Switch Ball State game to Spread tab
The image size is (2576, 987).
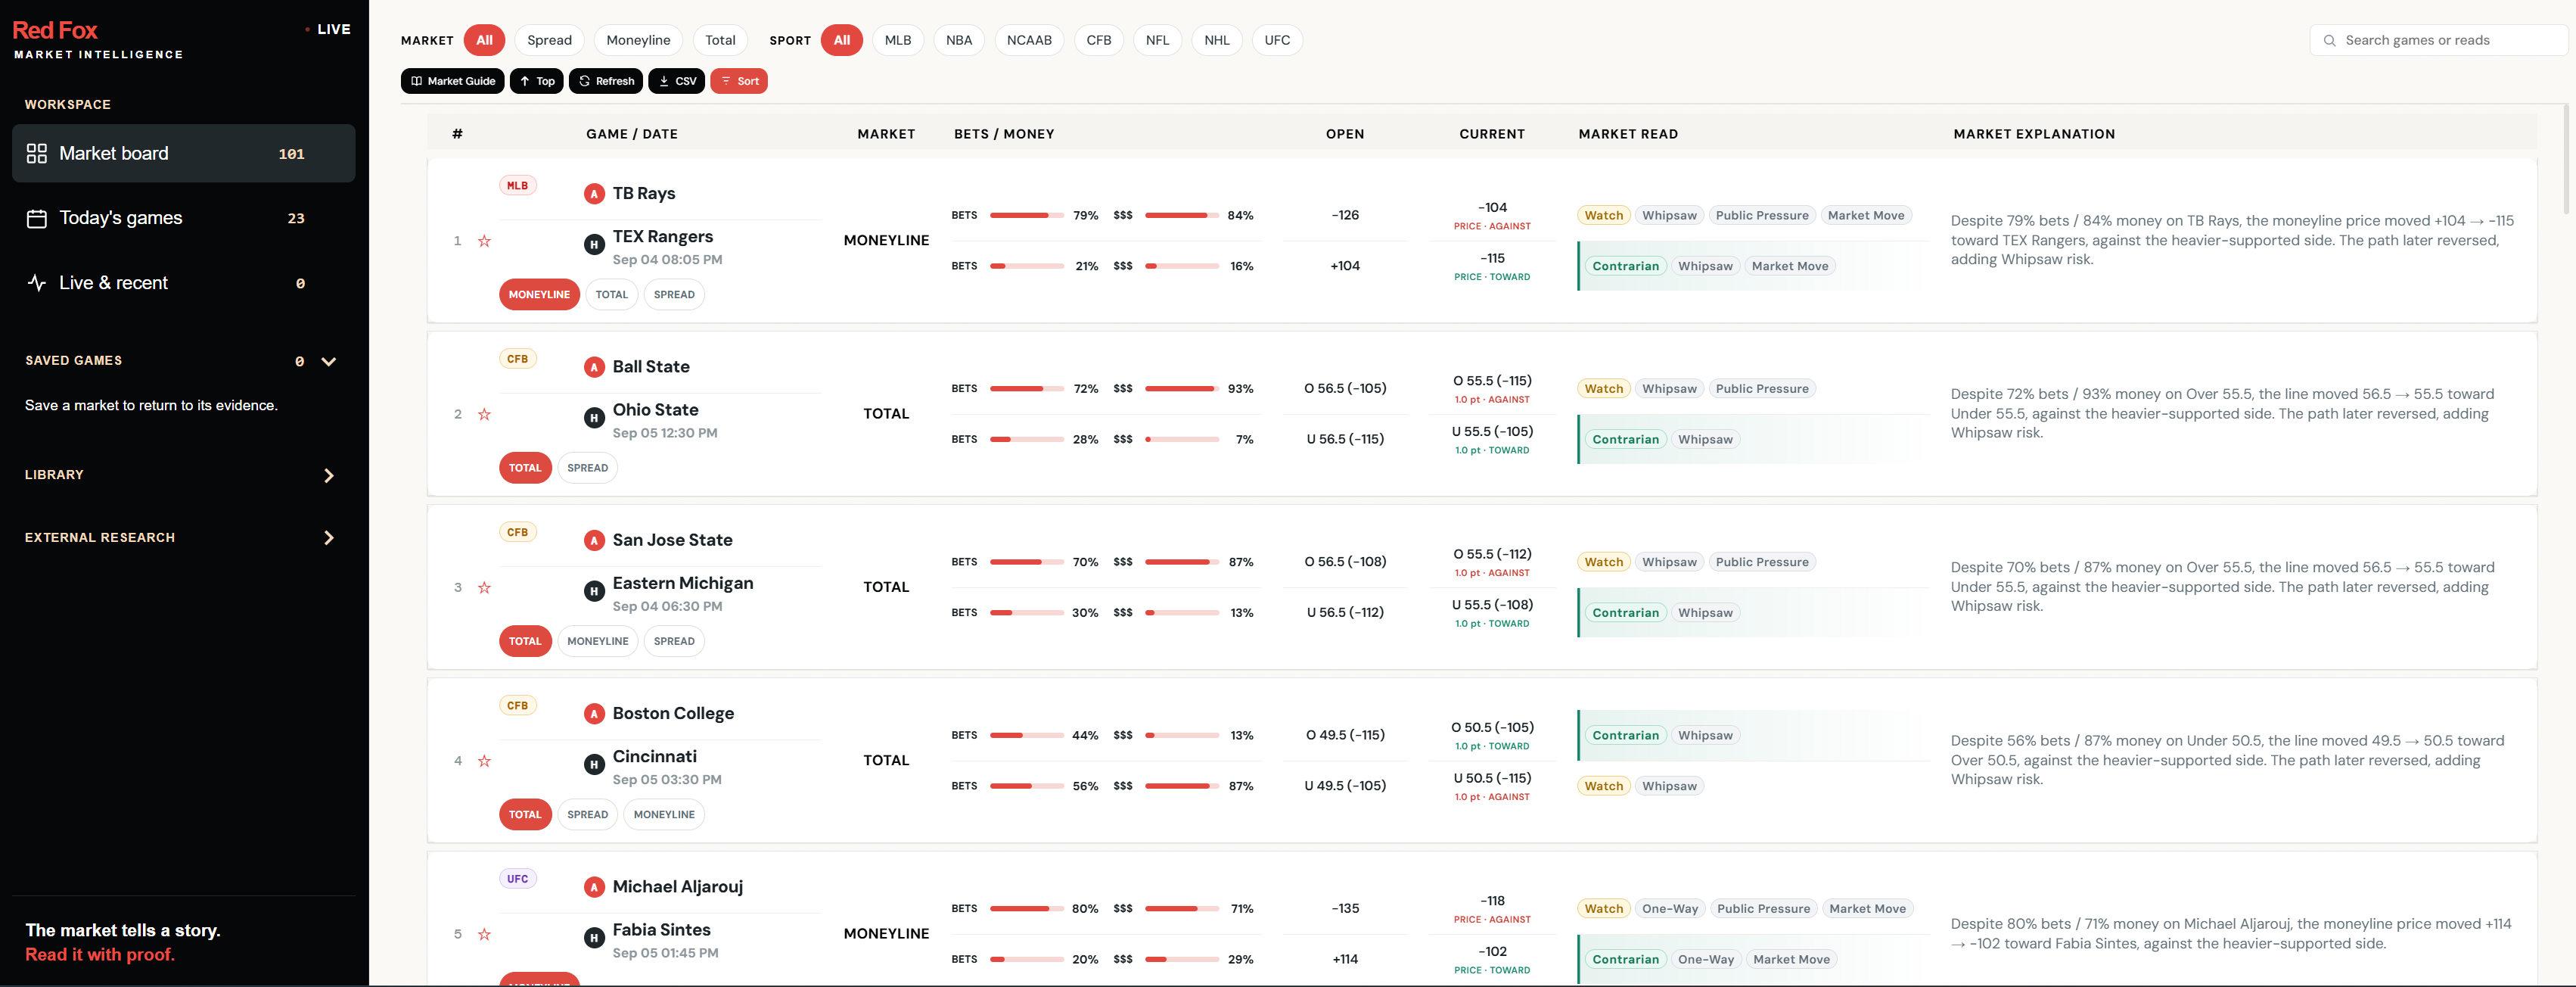click(587, 468)
